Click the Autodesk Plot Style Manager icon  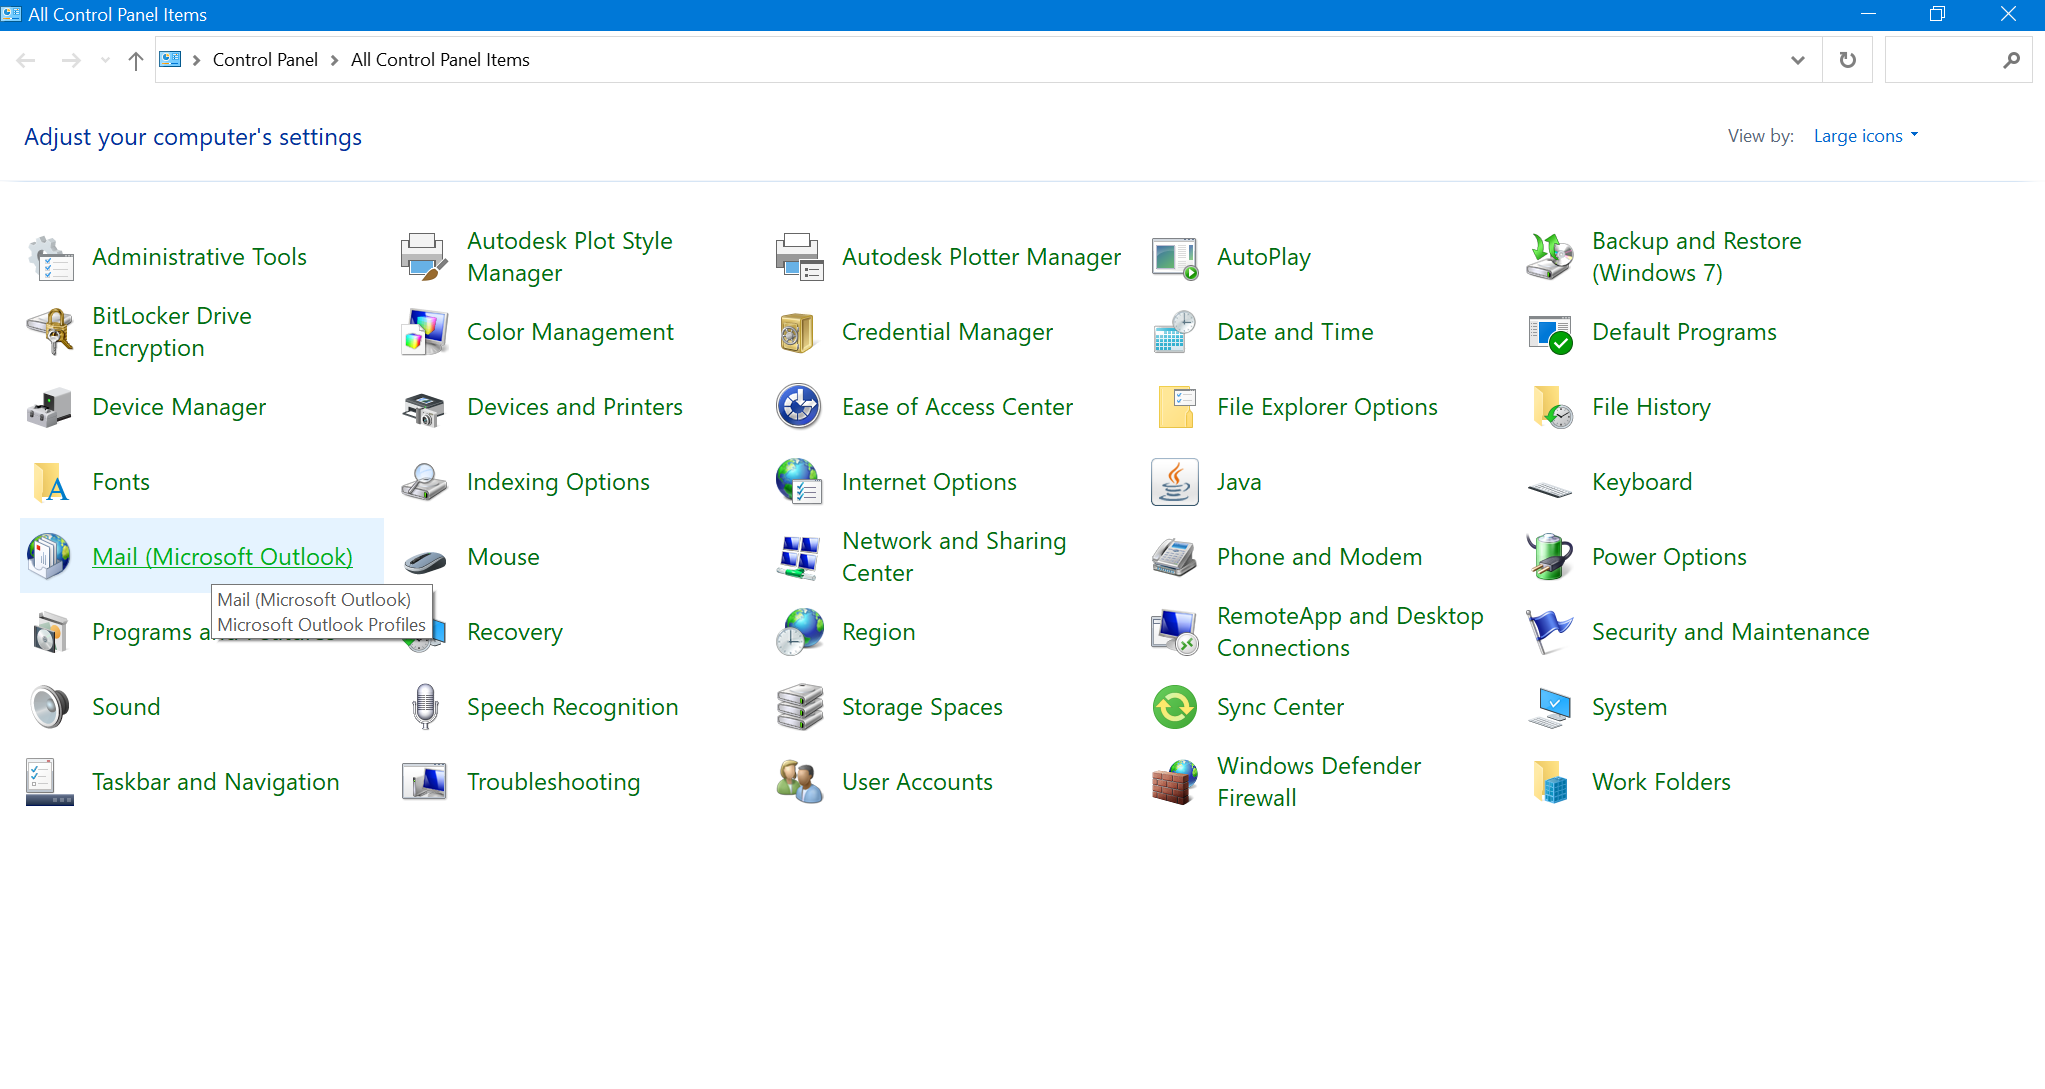(425, 258)
